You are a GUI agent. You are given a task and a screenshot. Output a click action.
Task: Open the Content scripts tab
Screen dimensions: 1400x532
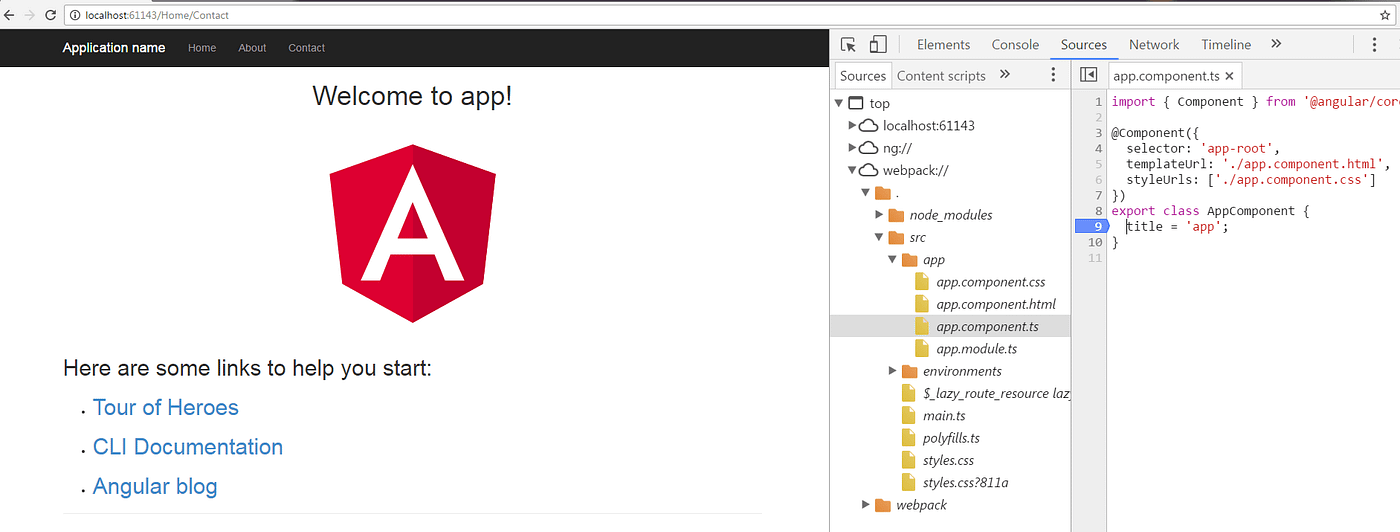point(941,75)
